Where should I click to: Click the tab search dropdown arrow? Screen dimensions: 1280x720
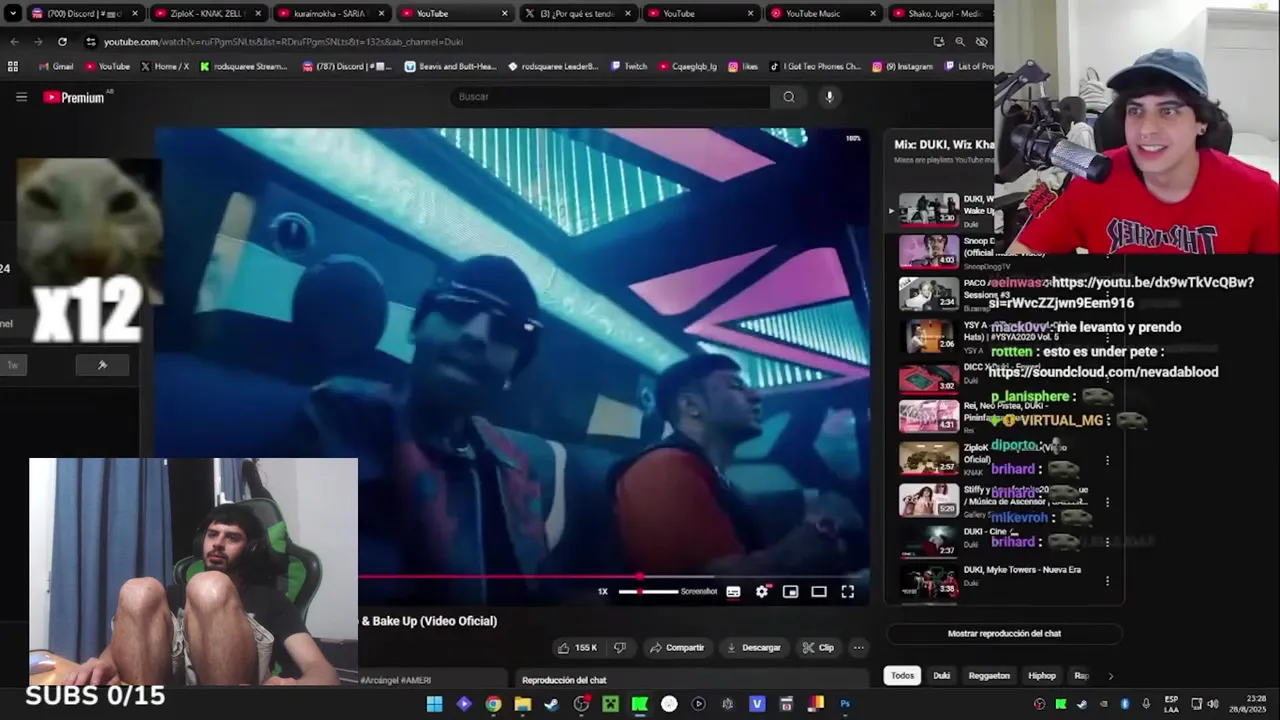tap(13, 14)
